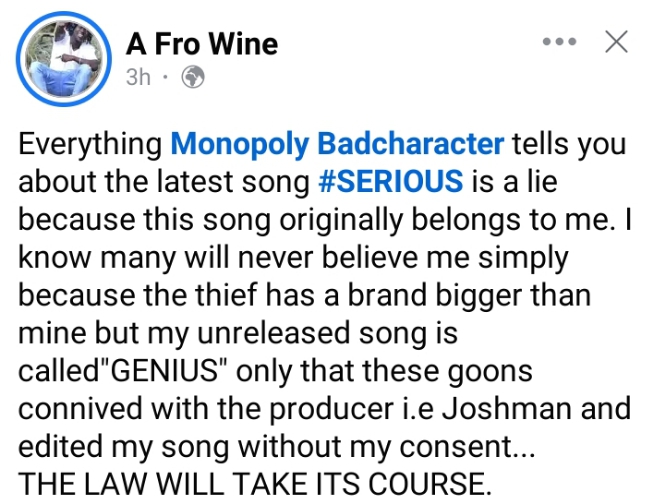Viewport: 665px width, 503px height.
Task: Click the word "Everything" starting the post
Action: point(91,144)
